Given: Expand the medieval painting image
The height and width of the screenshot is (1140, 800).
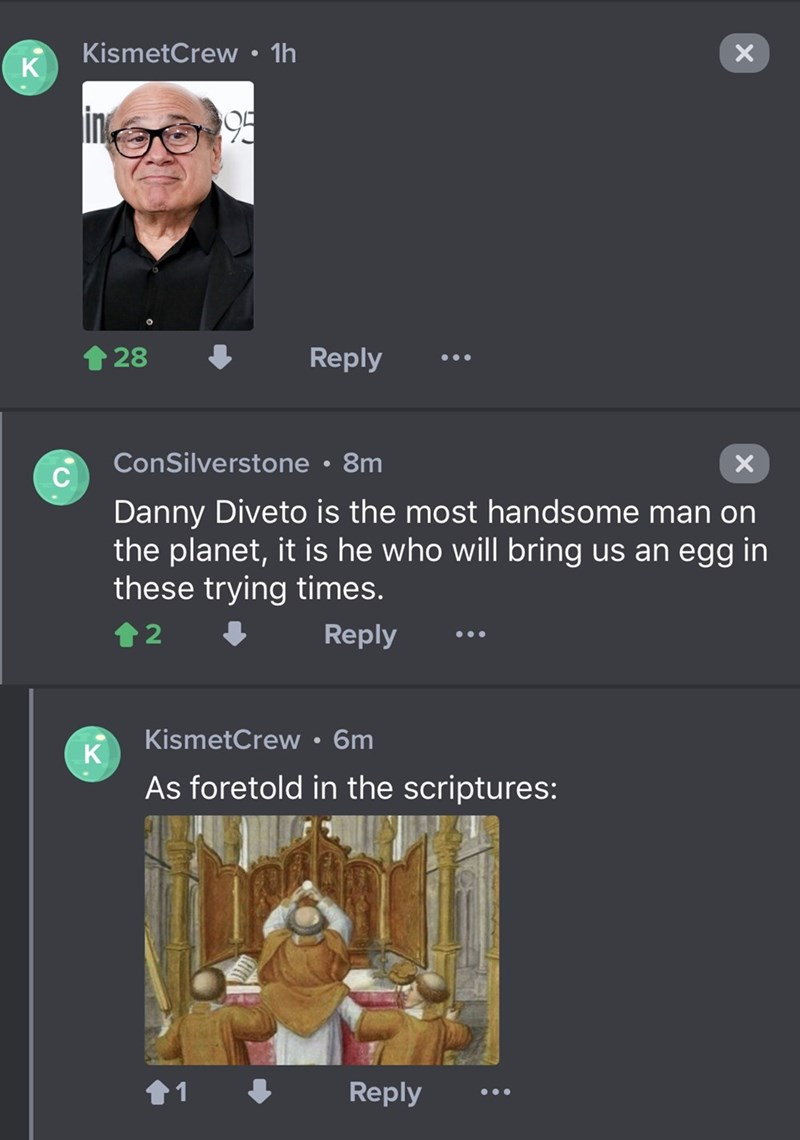Looking at the screenshot, I should 321,940.
